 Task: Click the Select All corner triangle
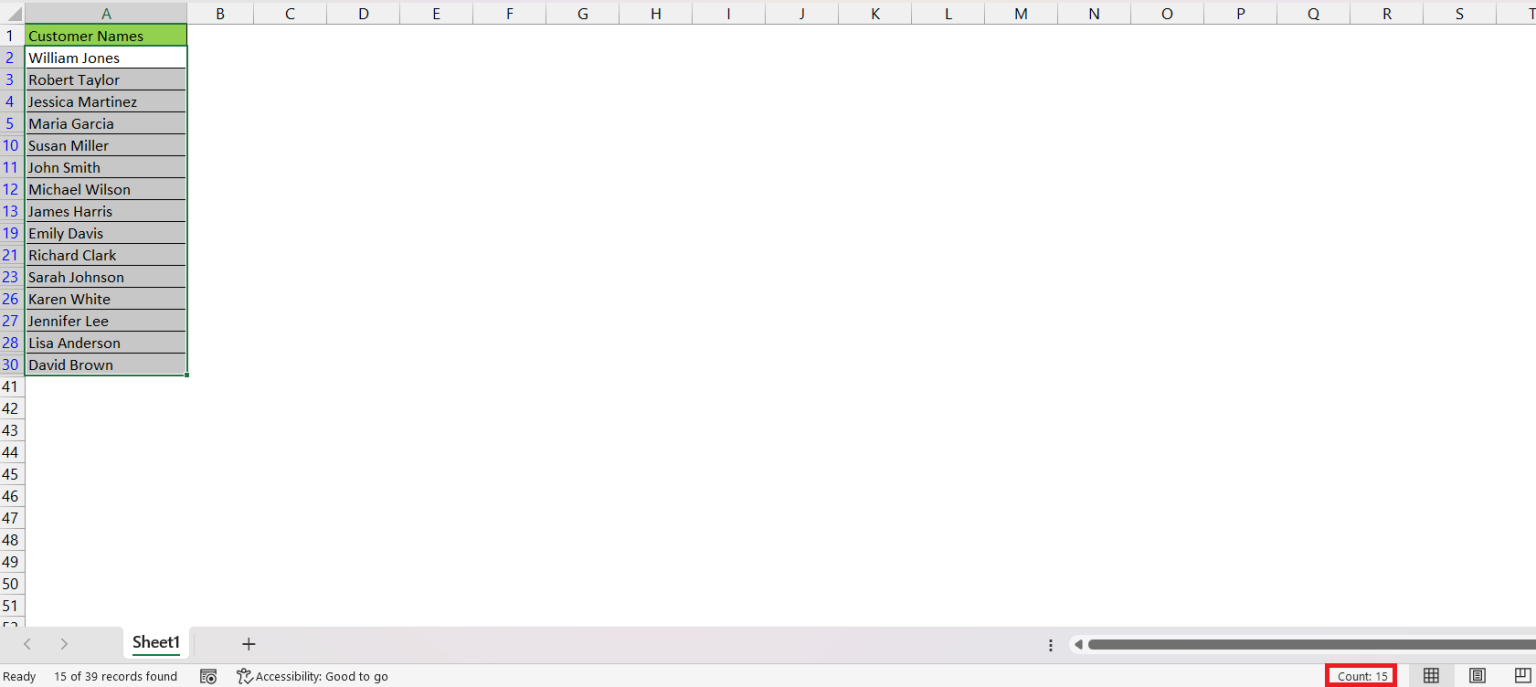pos(13,14)
